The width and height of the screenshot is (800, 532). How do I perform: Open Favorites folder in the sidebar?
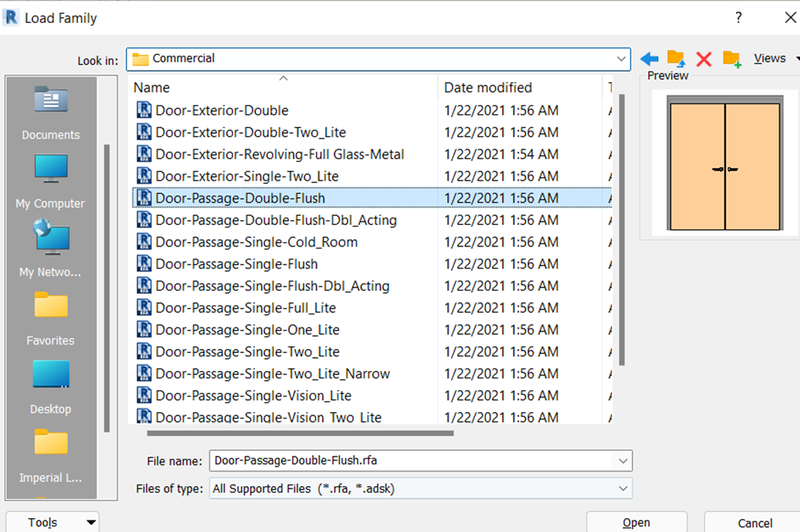[51, 318]
